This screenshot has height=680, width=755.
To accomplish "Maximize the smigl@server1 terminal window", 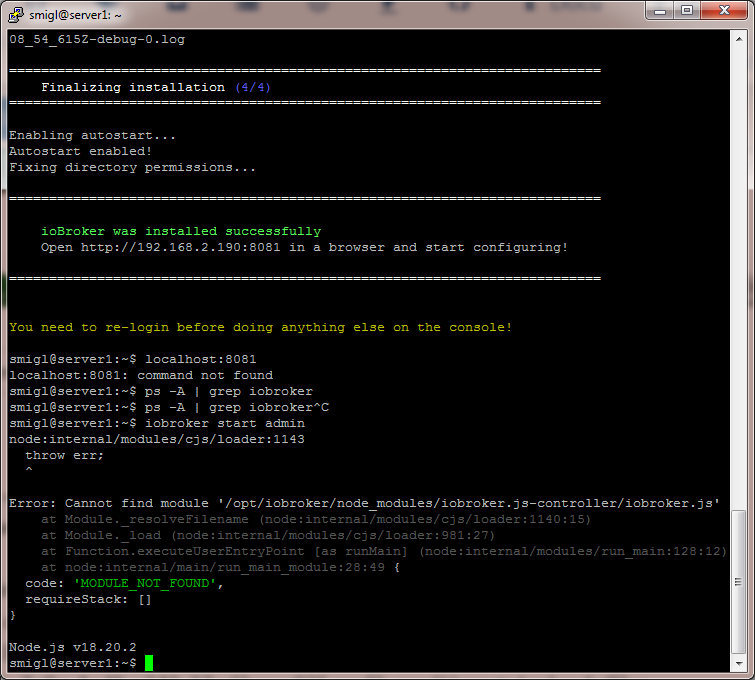I will (x=687, y=11).
